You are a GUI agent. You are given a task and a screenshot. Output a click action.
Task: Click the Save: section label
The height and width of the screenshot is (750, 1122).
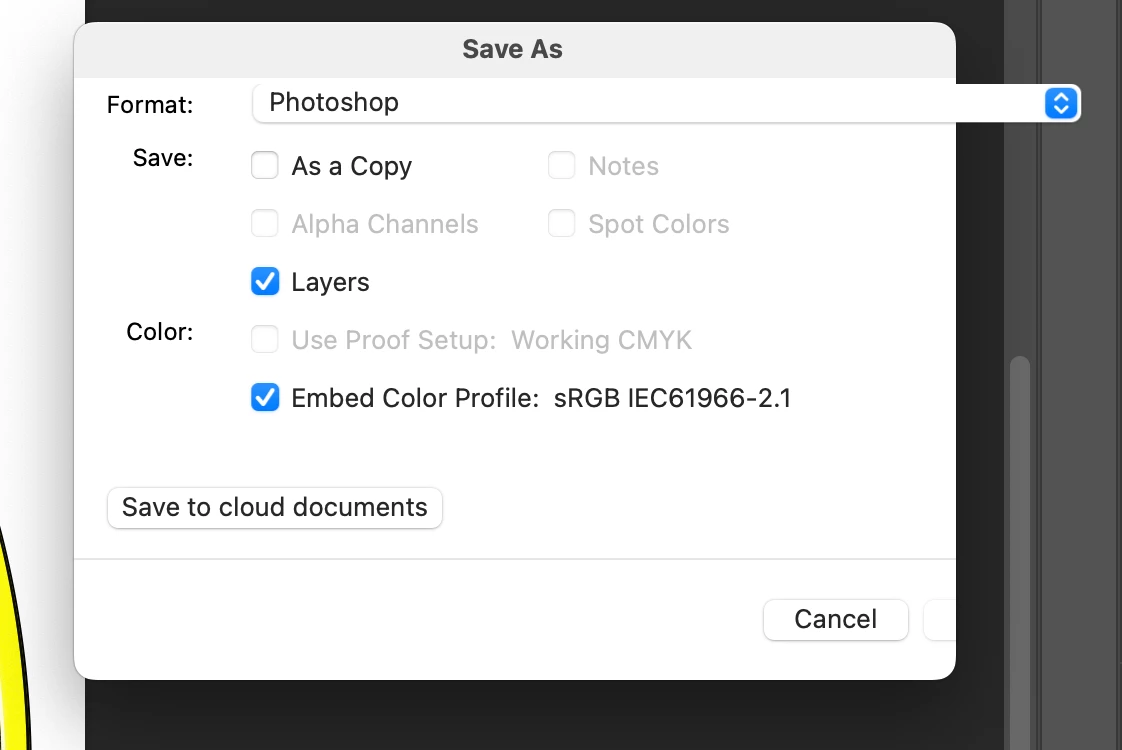click(163, 158)
